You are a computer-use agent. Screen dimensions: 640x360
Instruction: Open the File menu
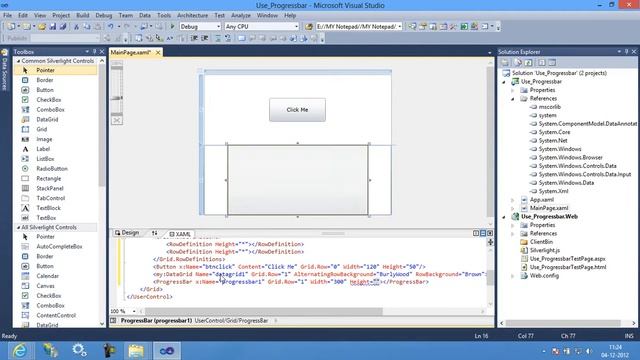(x=7, y=16)
